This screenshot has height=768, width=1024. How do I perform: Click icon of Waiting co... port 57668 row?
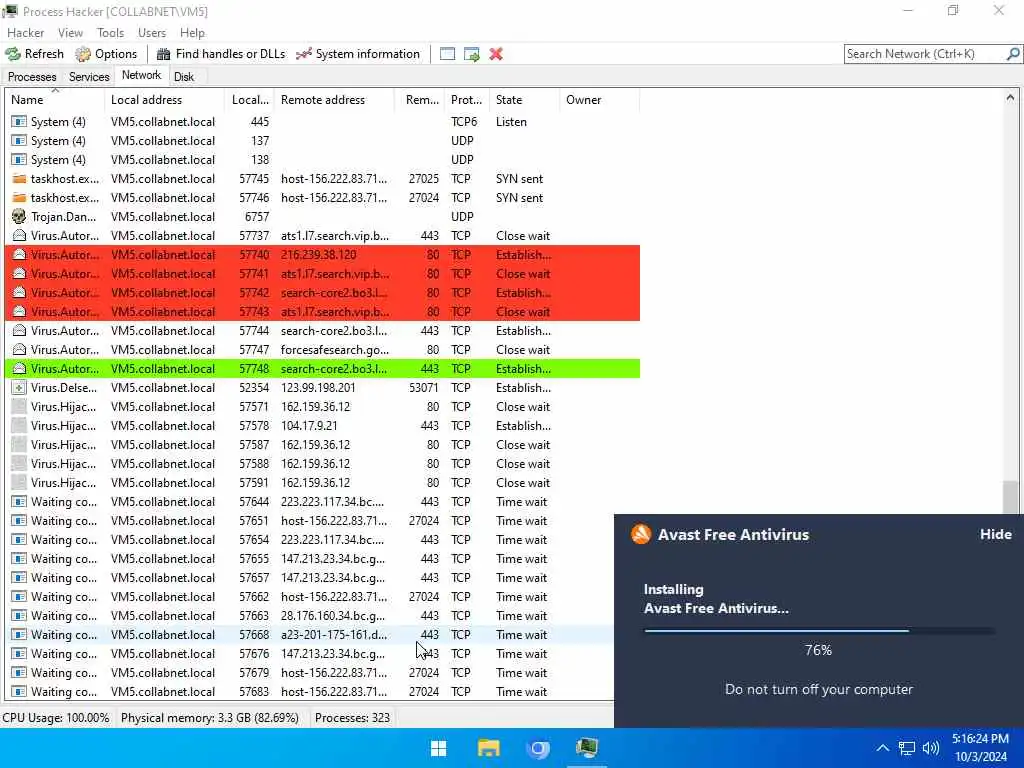pyautogui.click(x=20, y=635)
